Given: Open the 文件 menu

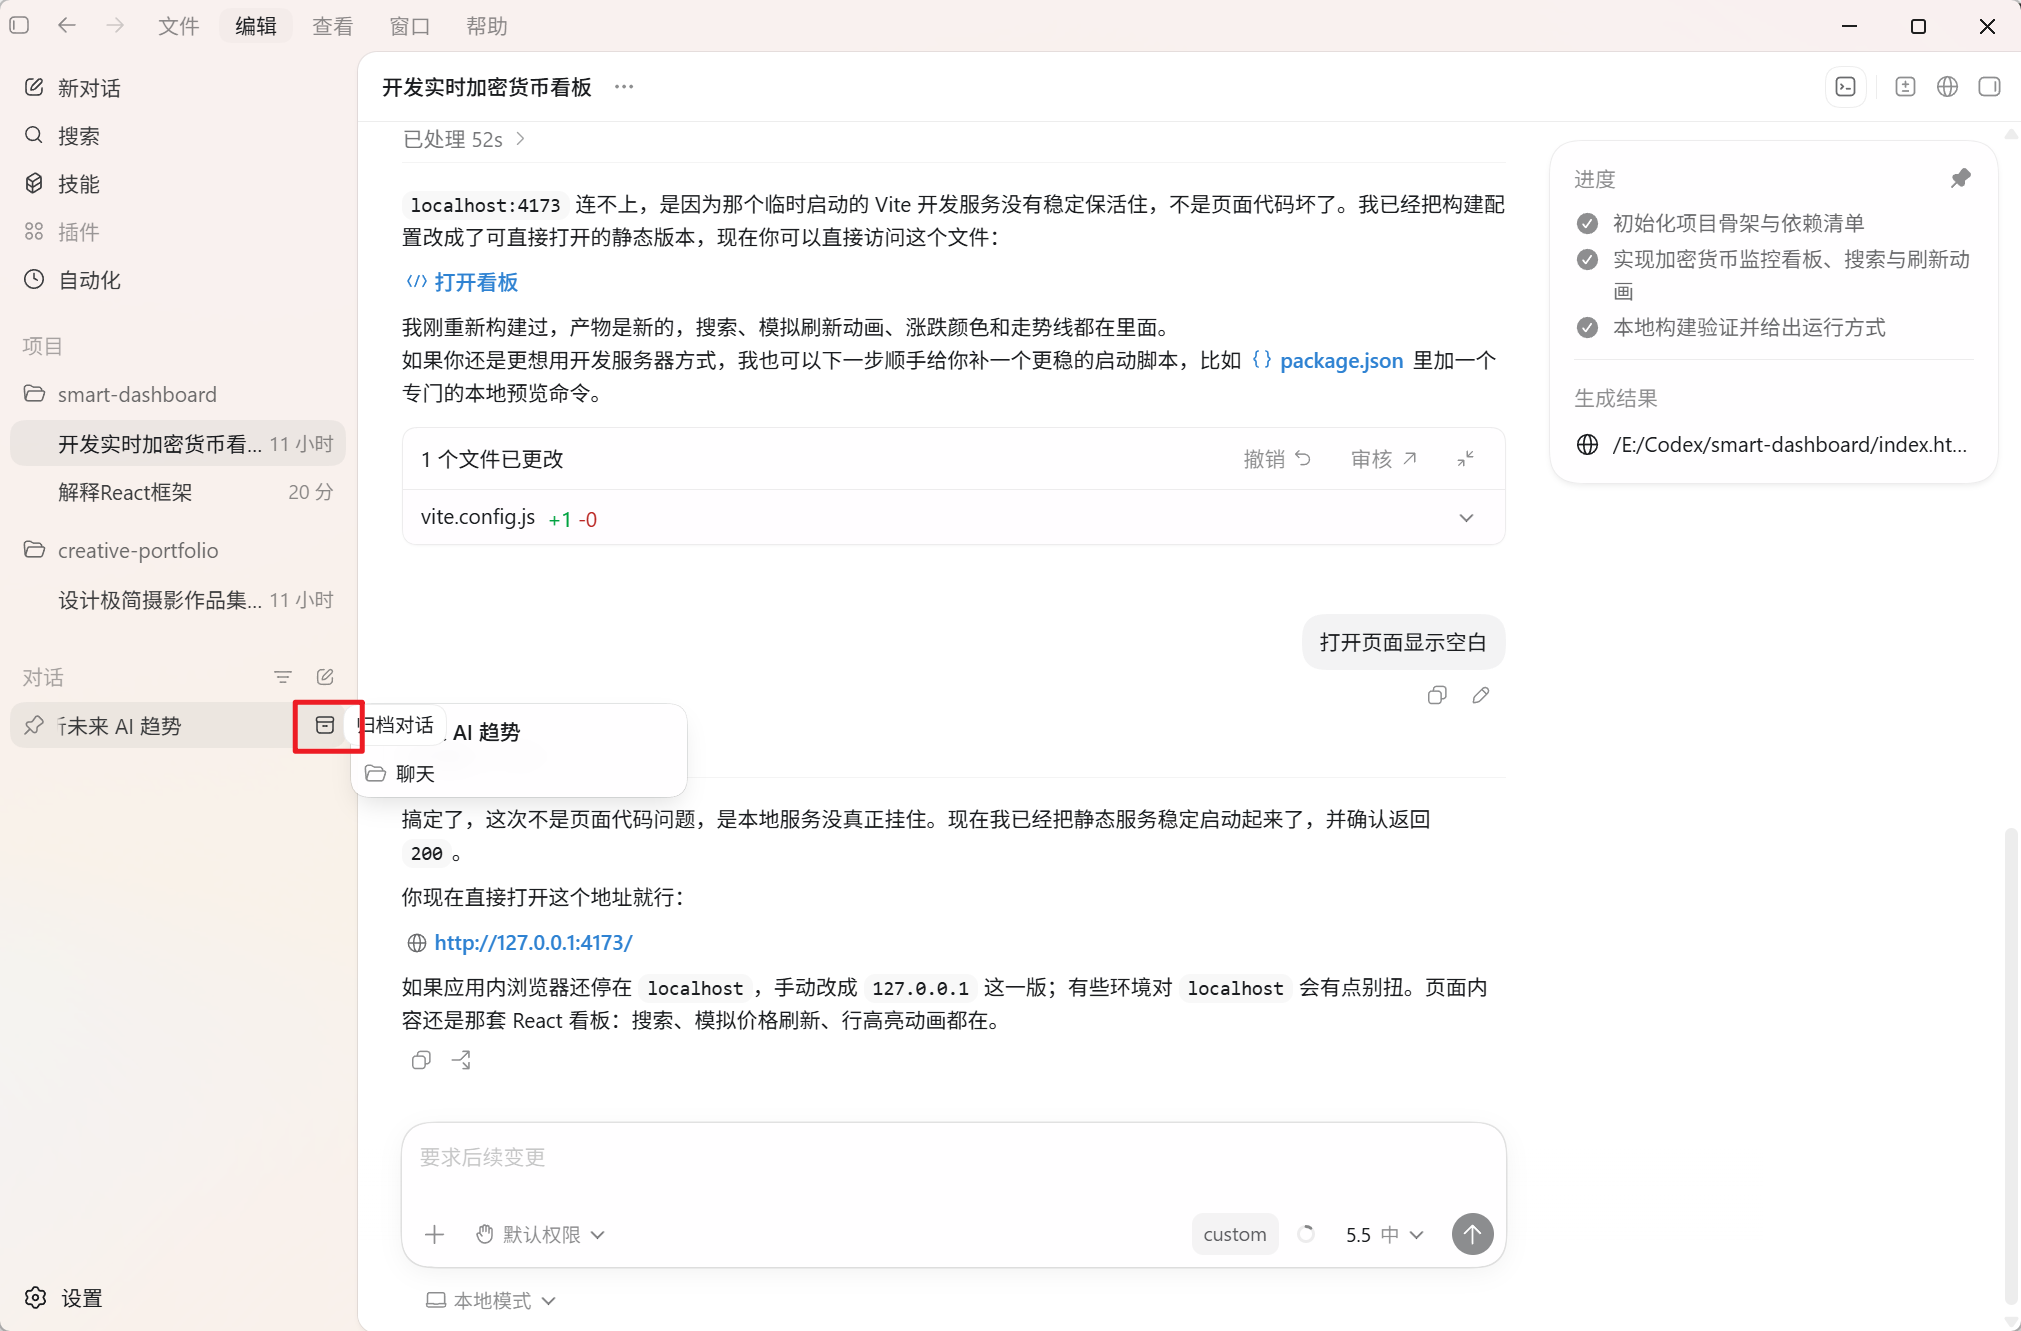Looking at the screenshot, I should [179, 26].
